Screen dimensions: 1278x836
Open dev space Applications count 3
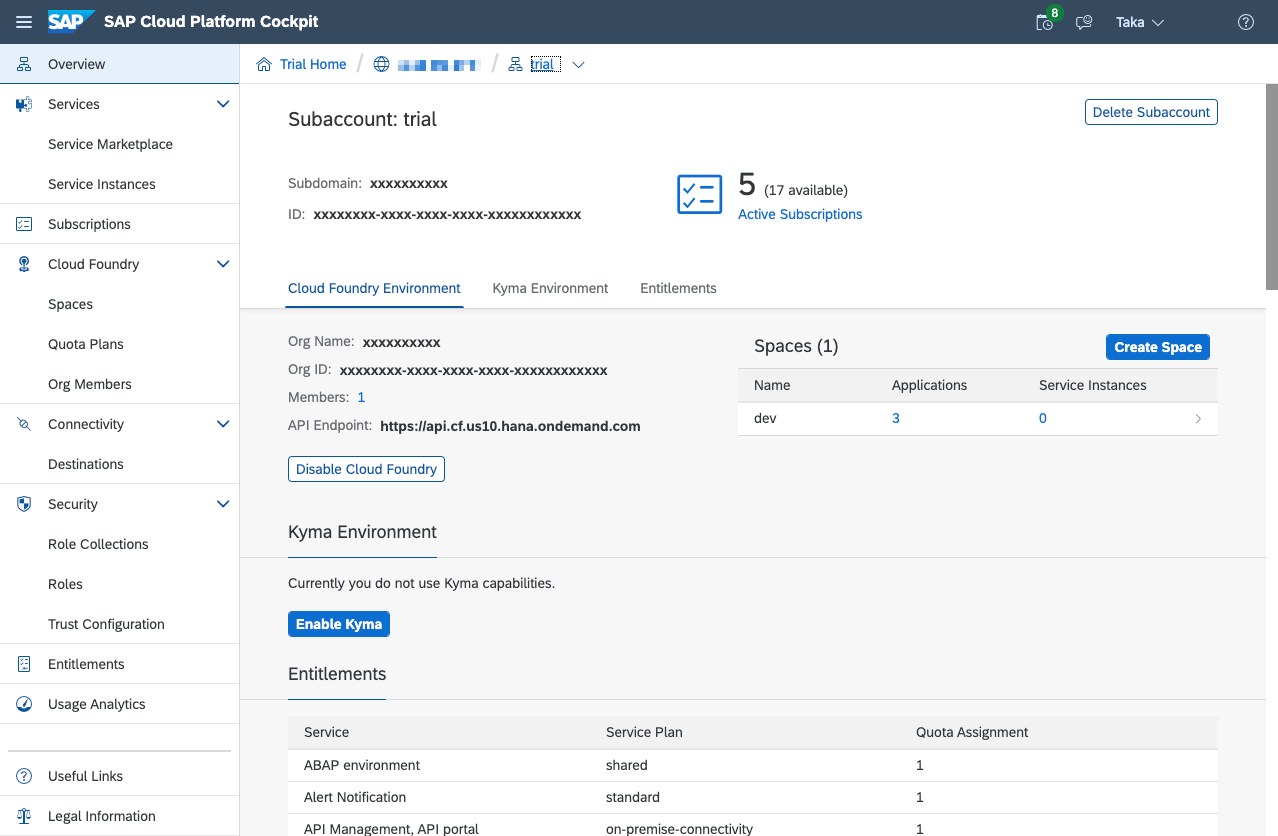coord(896,418)
